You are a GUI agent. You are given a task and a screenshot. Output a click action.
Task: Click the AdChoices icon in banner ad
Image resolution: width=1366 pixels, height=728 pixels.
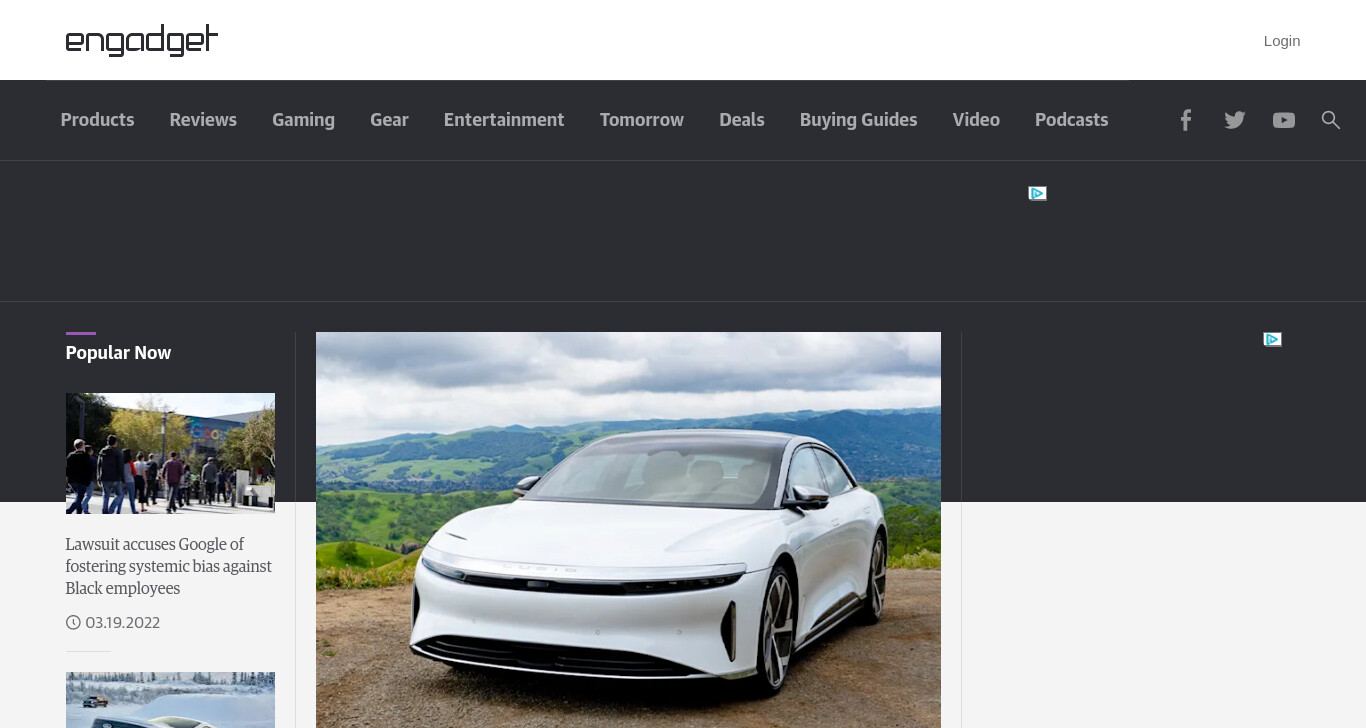pos(1038,193)
